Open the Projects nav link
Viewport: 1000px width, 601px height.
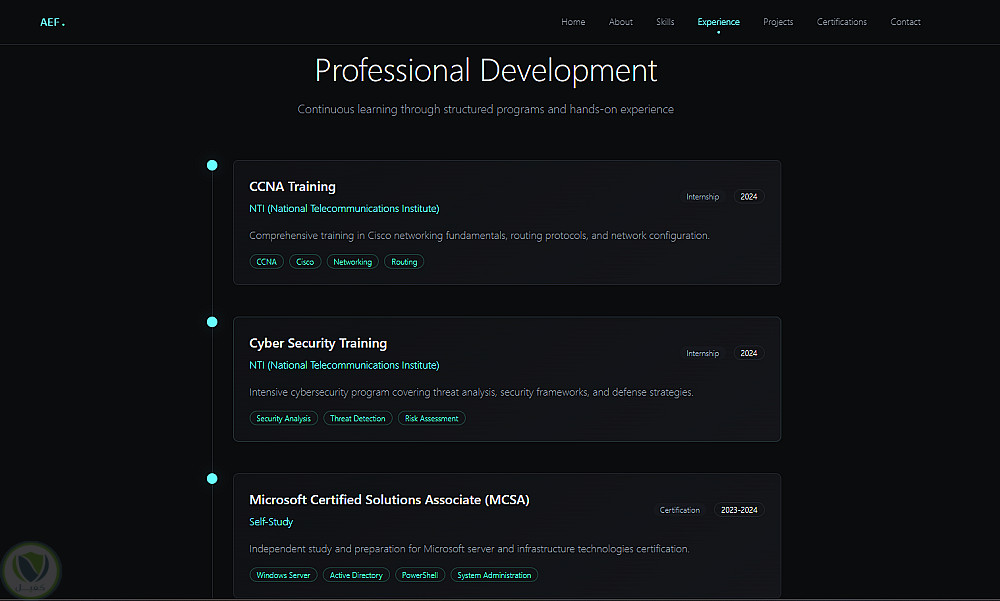click(x=778, y=22)
